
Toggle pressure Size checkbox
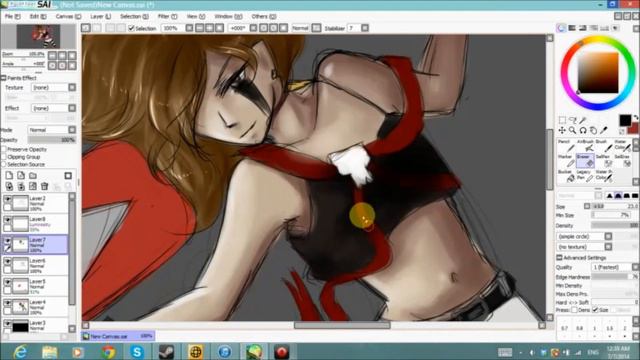[x=595, y=310]
